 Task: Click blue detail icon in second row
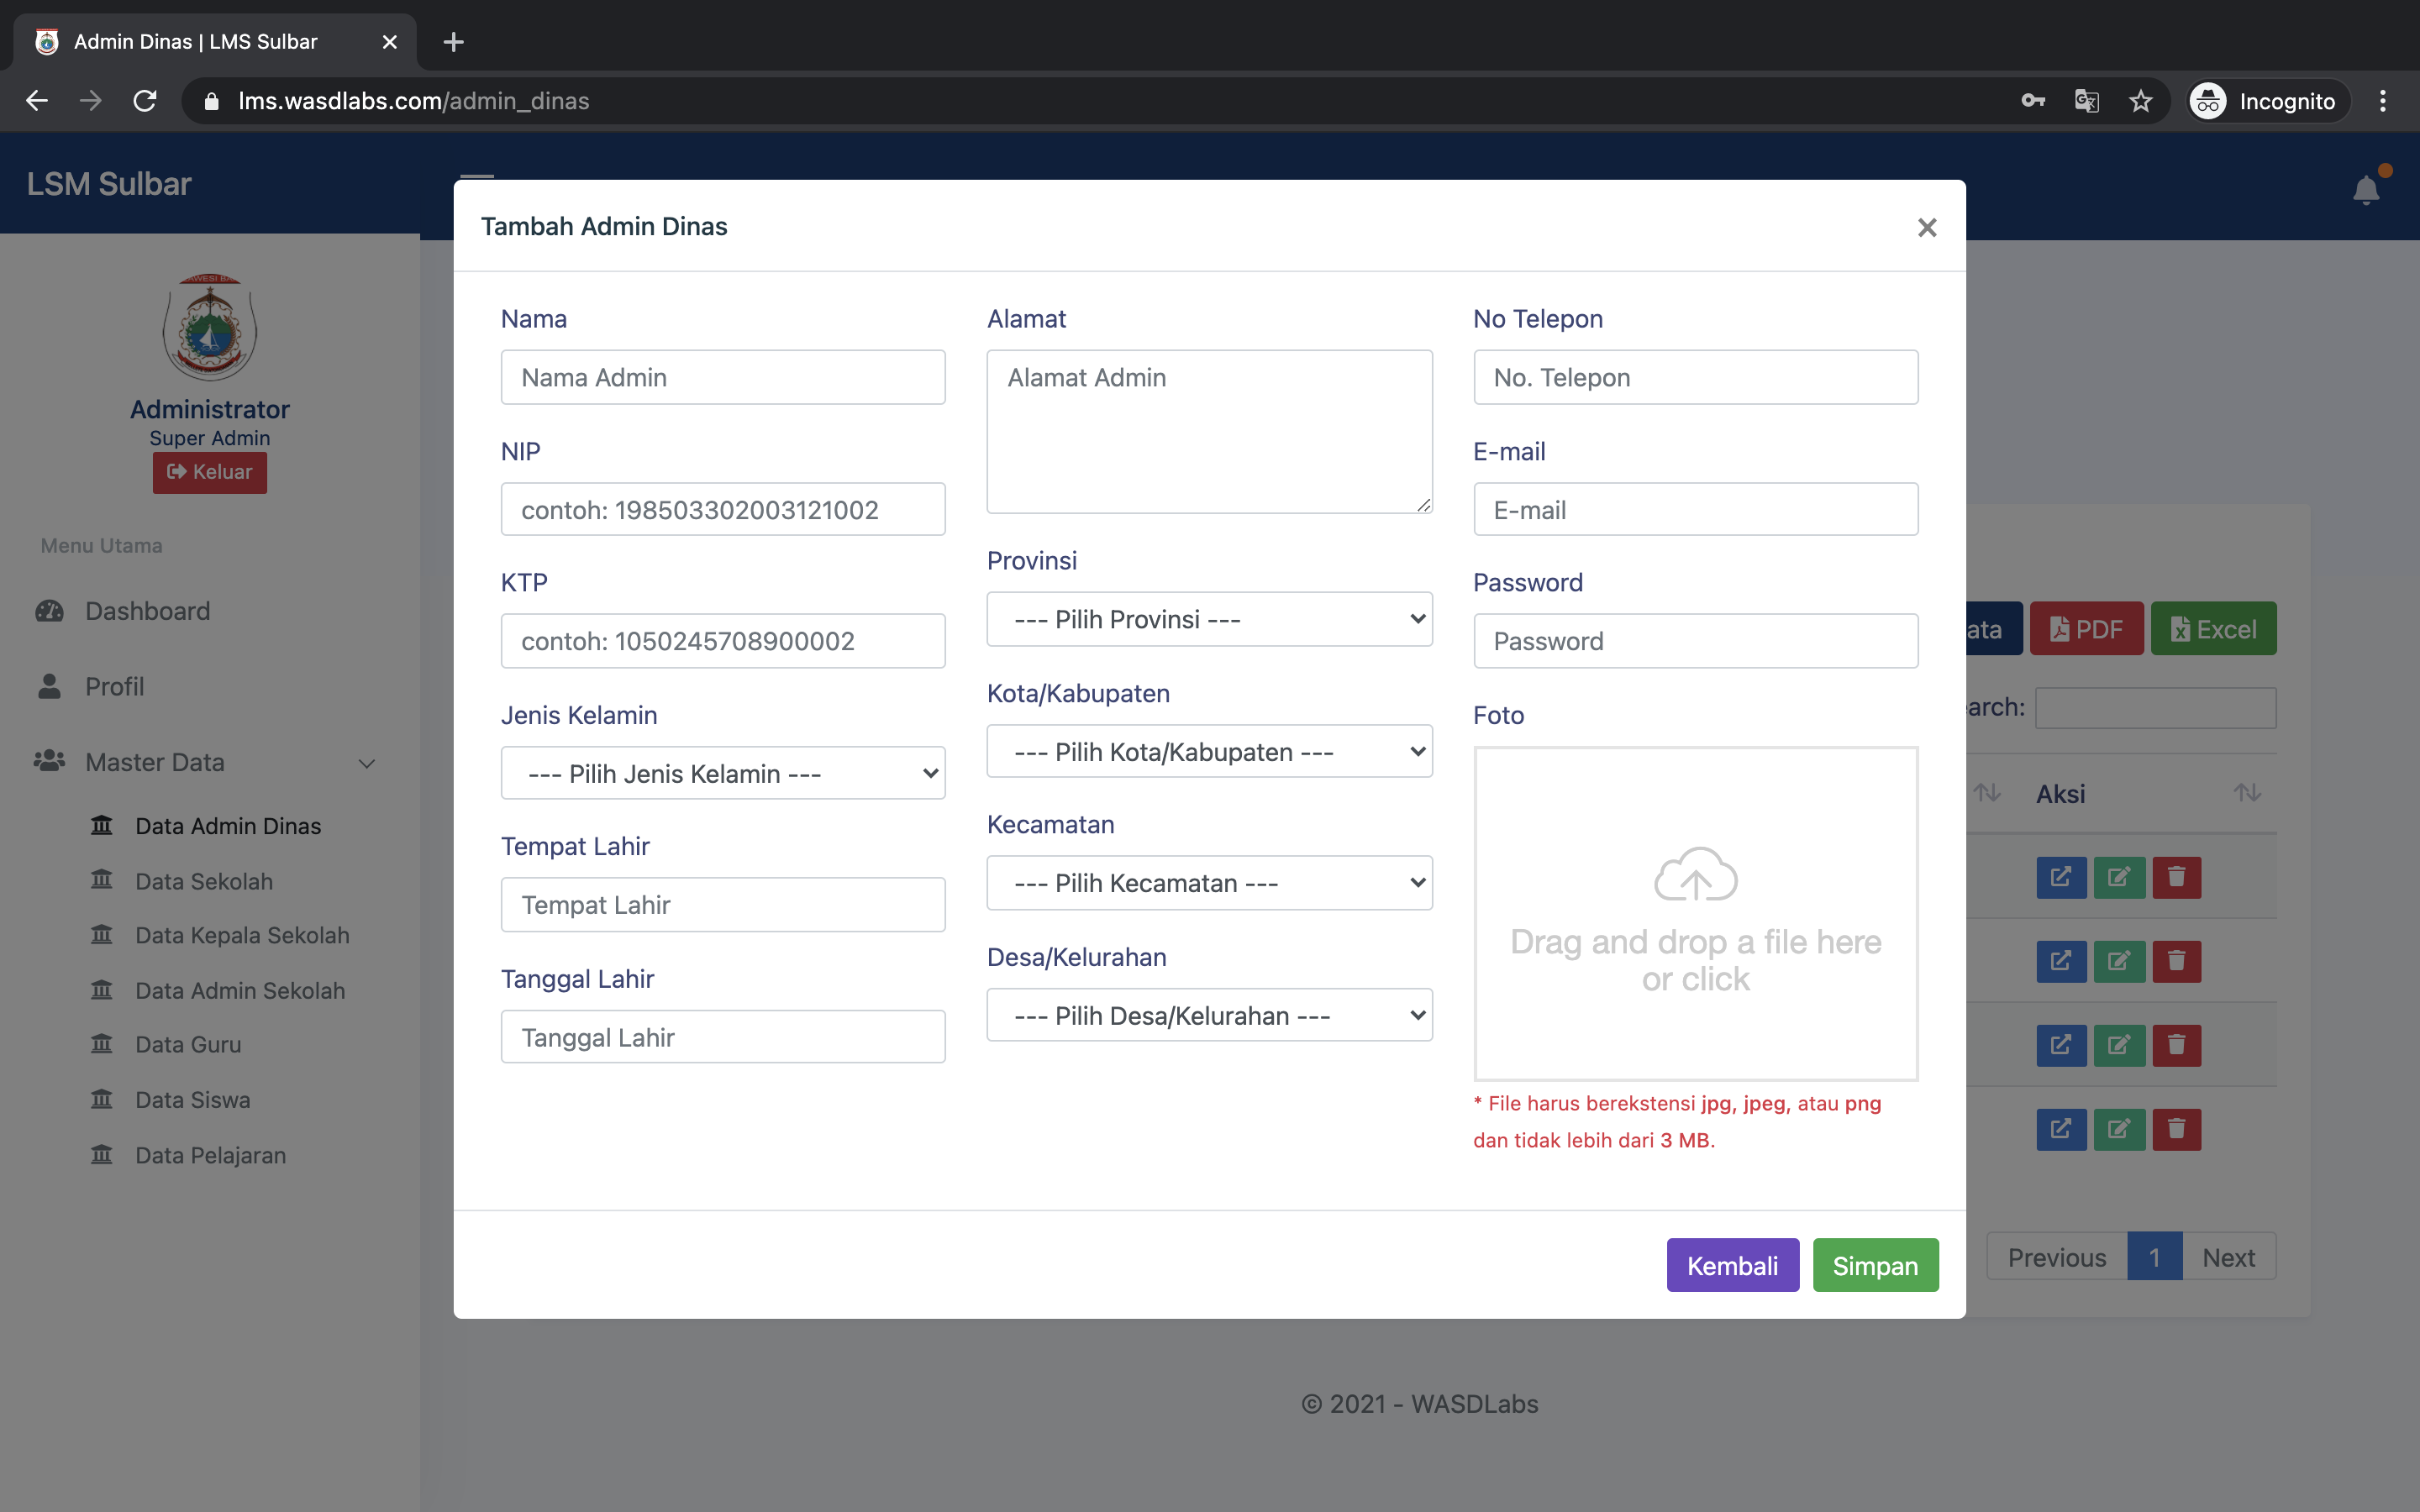[2061, 961]
